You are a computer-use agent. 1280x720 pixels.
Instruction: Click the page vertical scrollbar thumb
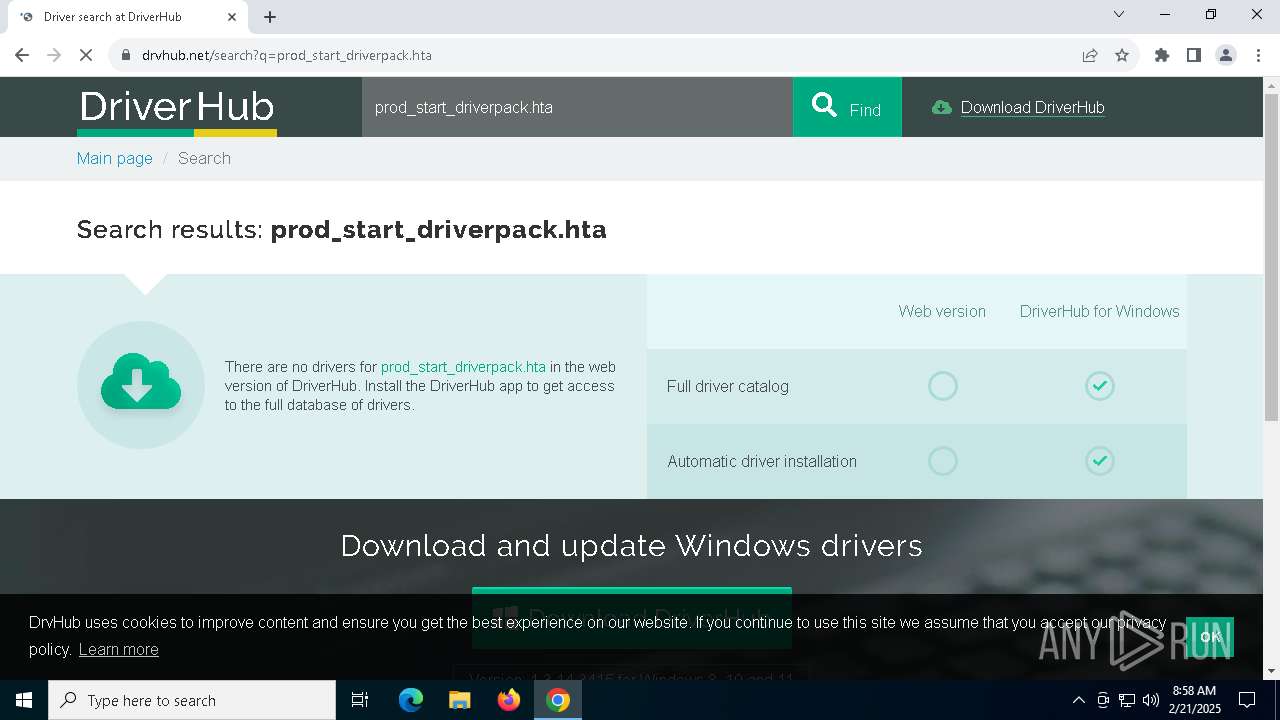(x=1271, y=257)
